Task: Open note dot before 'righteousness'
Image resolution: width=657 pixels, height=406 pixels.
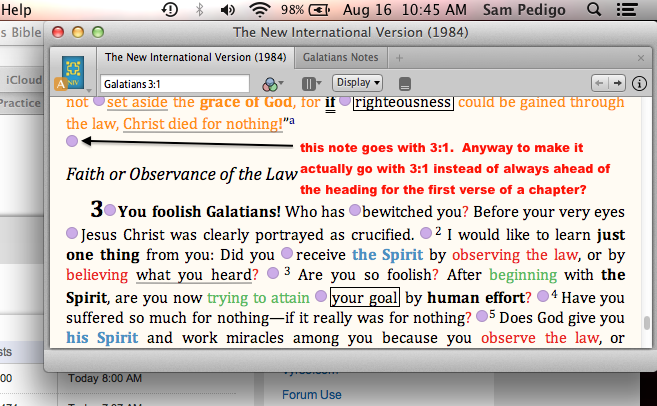Action: [x=345, y=101]
